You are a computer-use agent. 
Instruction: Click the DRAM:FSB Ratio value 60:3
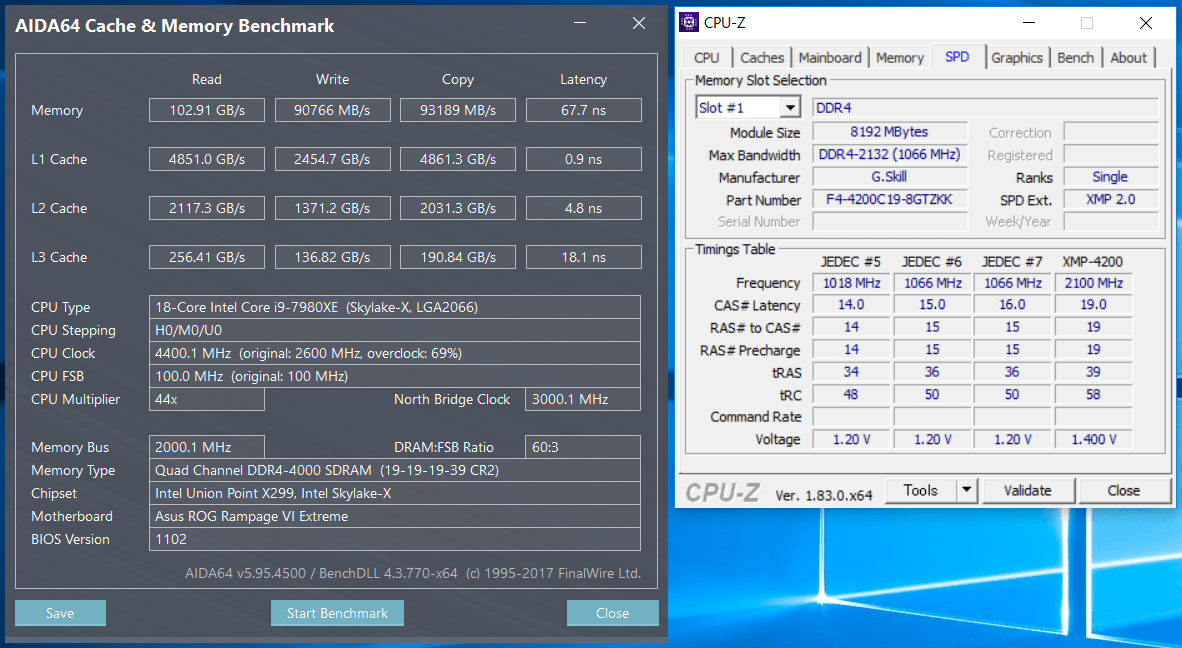583,447
